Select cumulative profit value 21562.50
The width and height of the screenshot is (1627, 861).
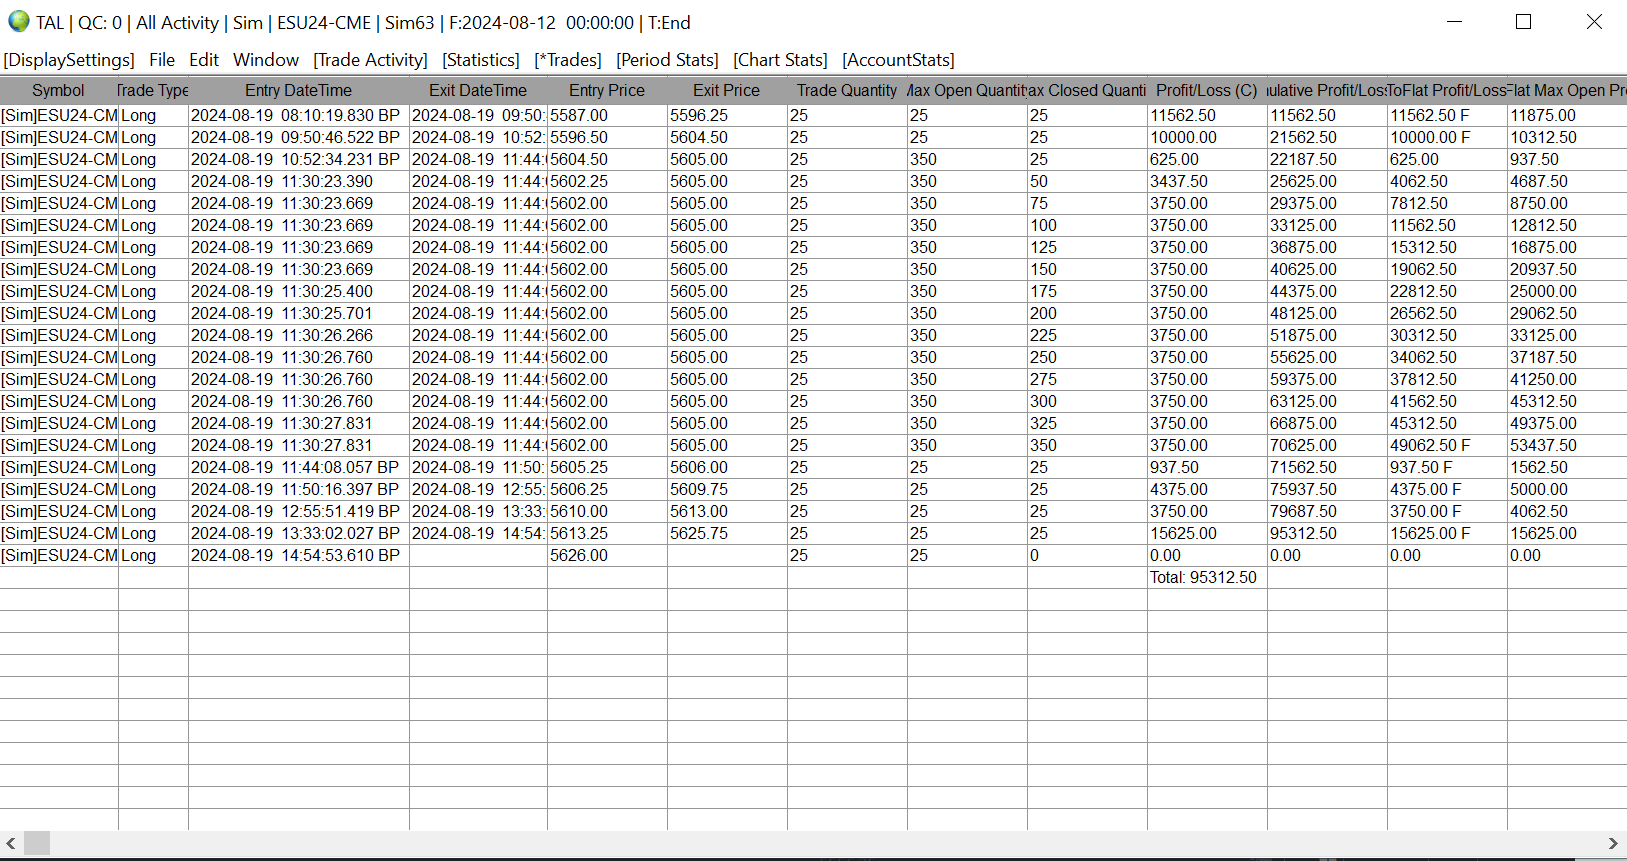coord(1327,137)
